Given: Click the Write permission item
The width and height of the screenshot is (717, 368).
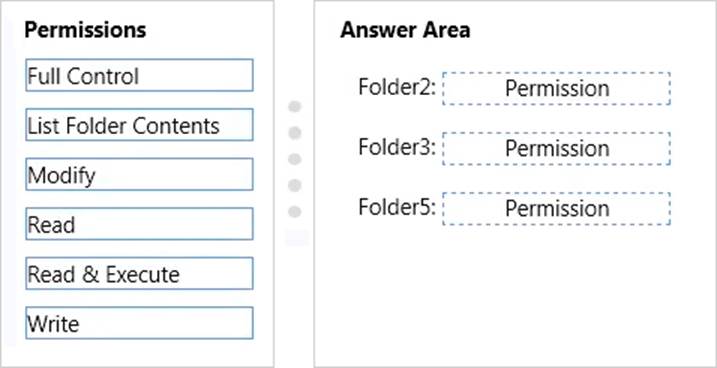Looking at the screenshot, I should pos(139,323).
